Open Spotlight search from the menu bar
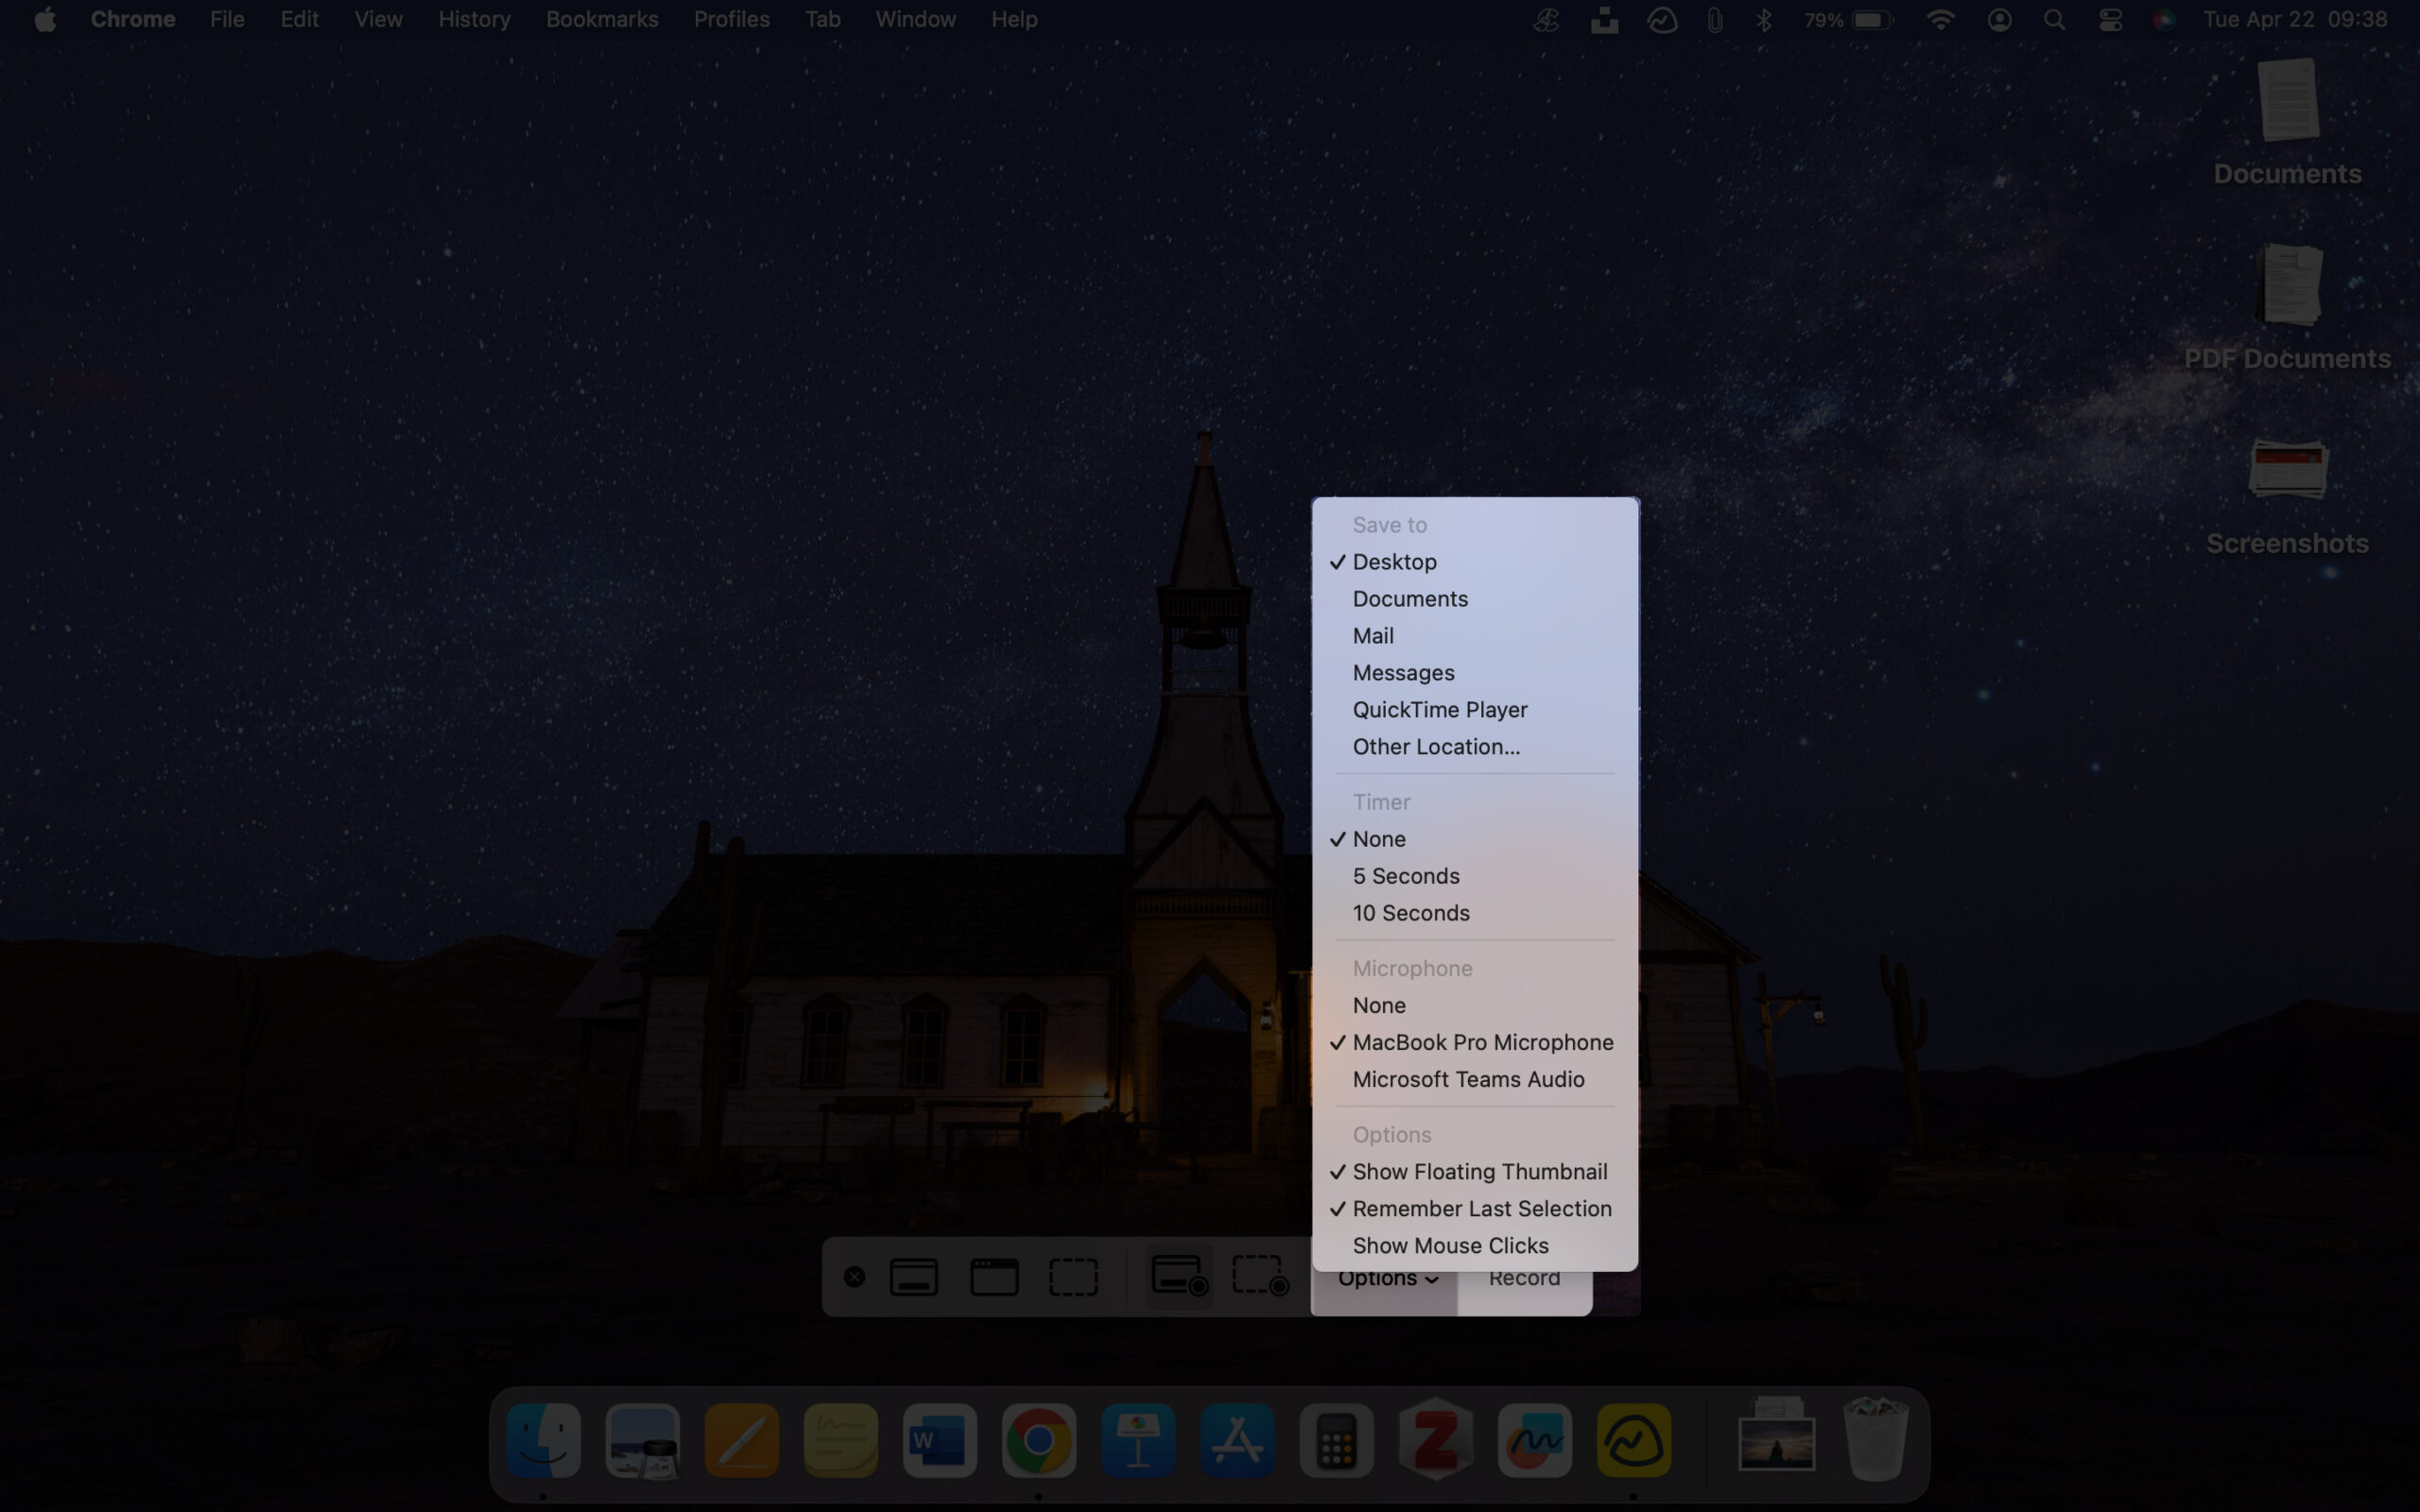Screen dimensions: 2420x1512 click(x=2055, y=19)
